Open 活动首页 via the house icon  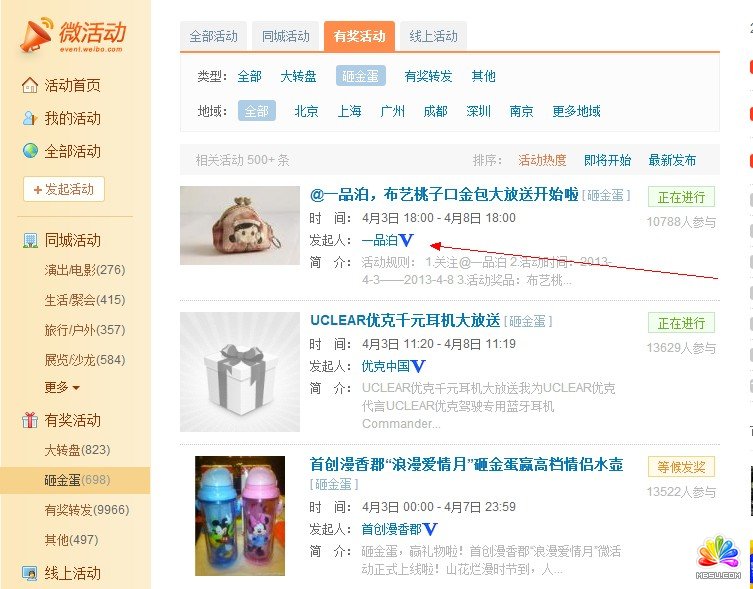30,85
